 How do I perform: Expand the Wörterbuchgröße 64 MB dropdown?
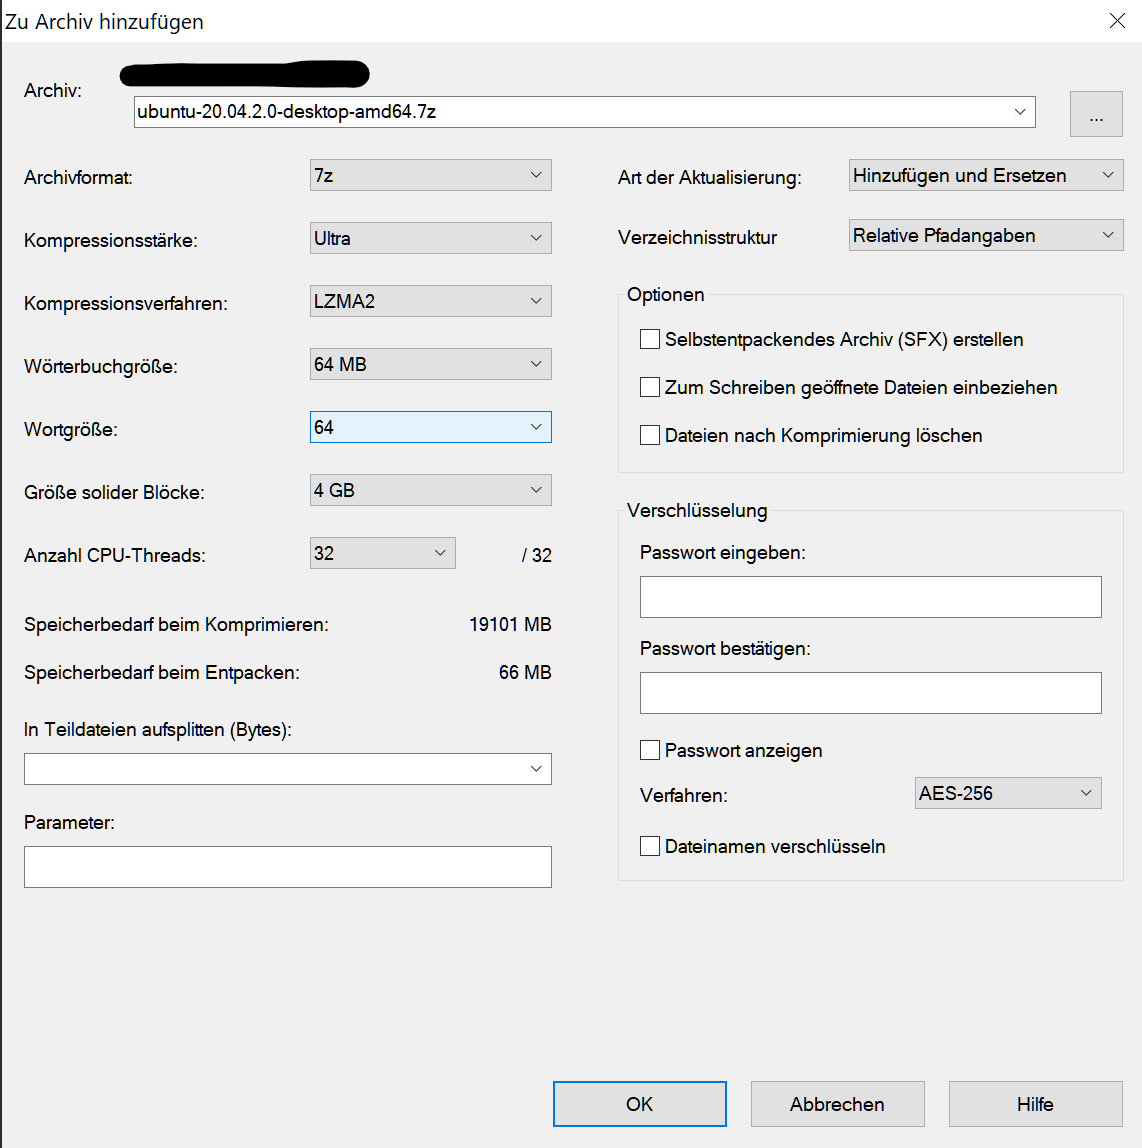(x=430, y=364)
